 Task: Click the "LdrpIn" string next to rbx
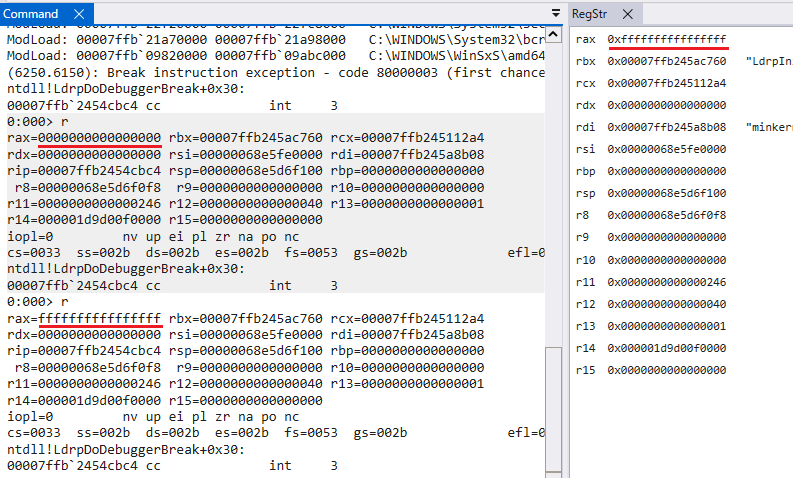(x=769, y=61)
